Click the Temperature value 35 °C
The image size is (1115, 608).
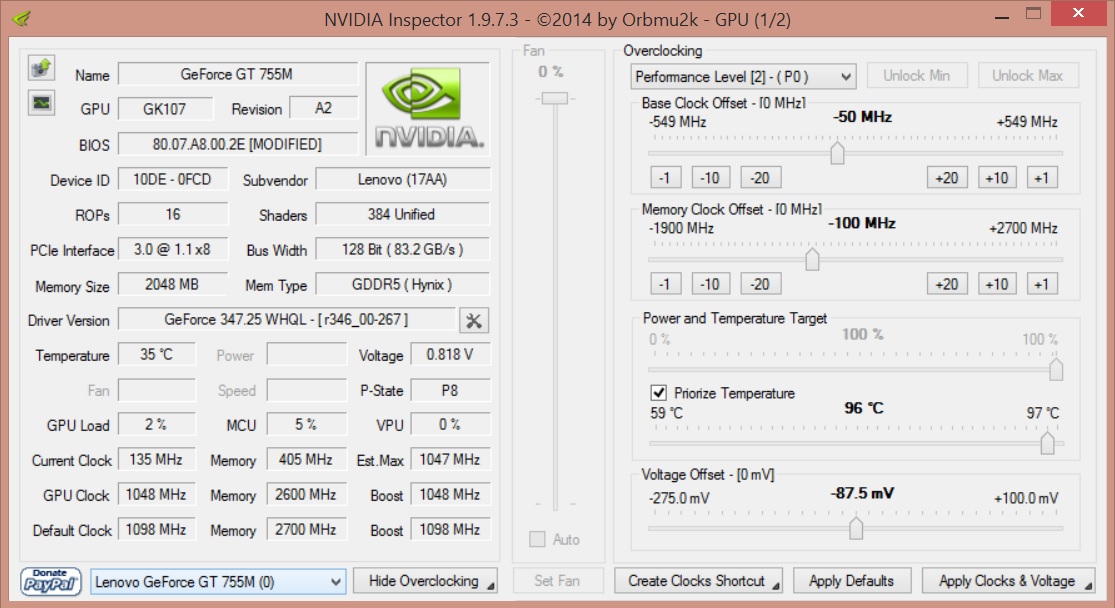pyautogui.click(x=156, y=354)
